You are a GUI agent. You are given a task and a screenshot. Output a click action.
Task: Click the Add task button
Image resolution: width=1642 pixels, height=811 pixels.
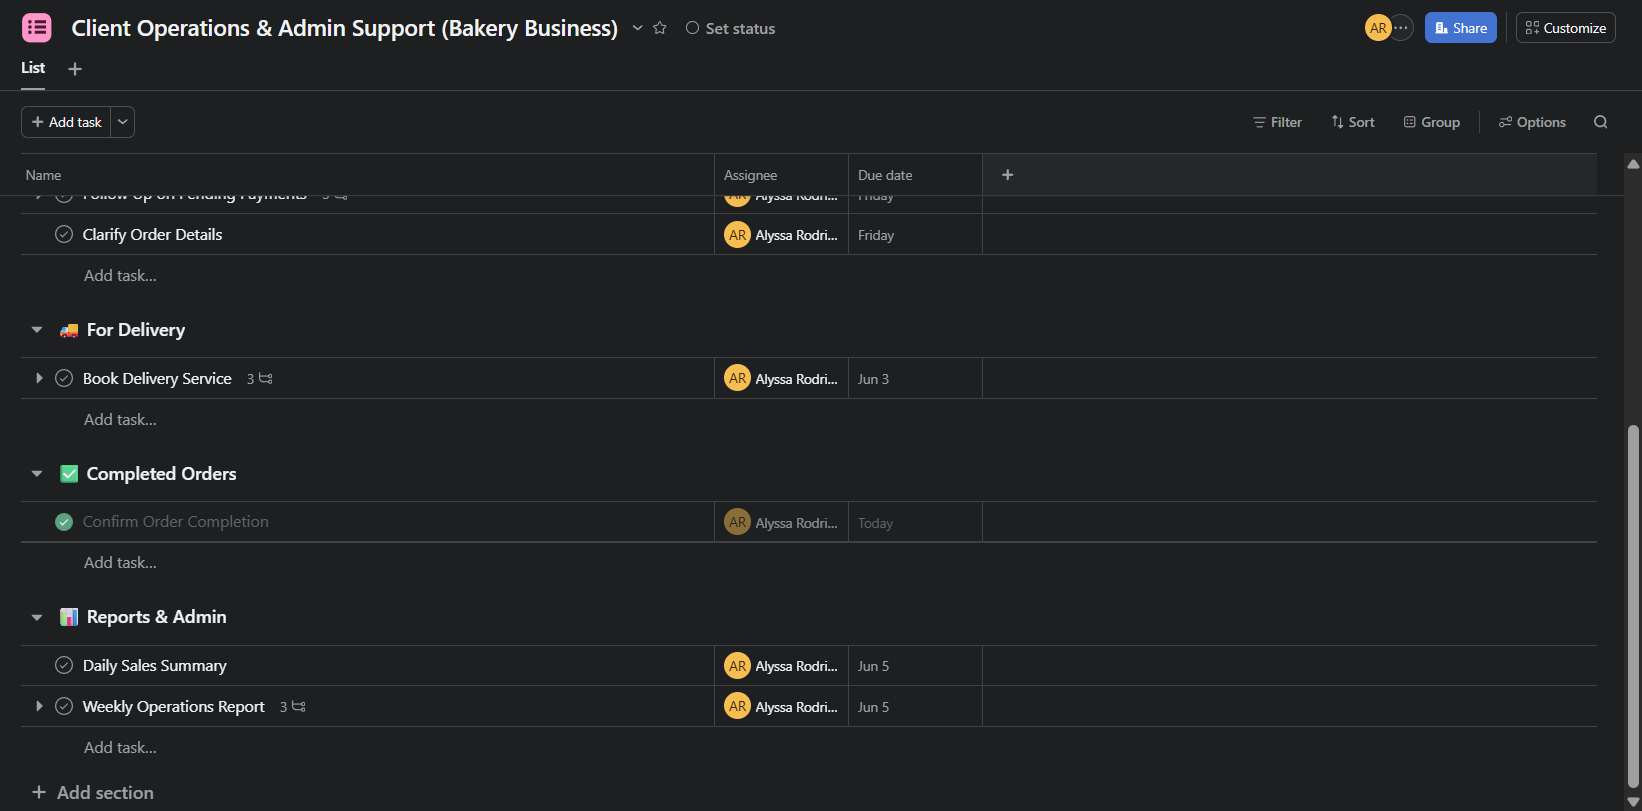pyautogui.click(x=66, y=122)
